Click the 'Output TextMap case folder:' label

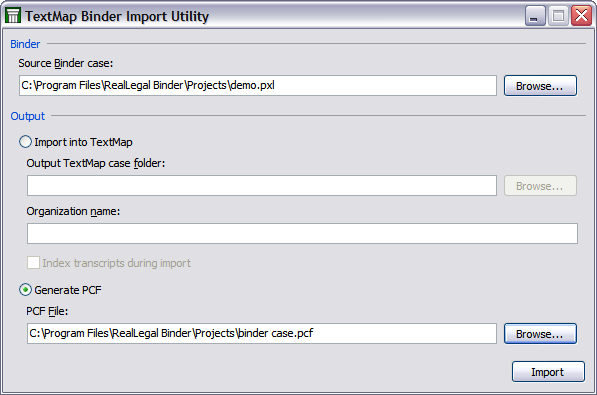coord(96,163)
